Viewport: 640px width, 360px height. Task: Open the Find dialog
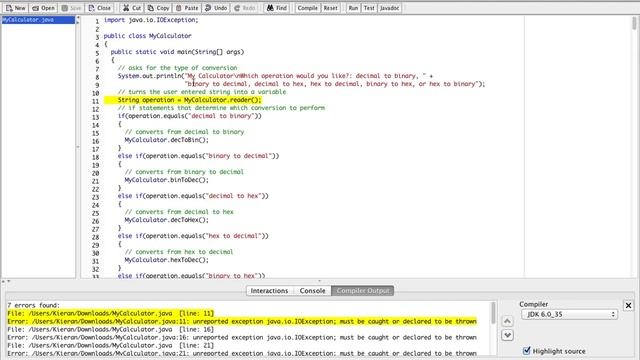point(277,8)
